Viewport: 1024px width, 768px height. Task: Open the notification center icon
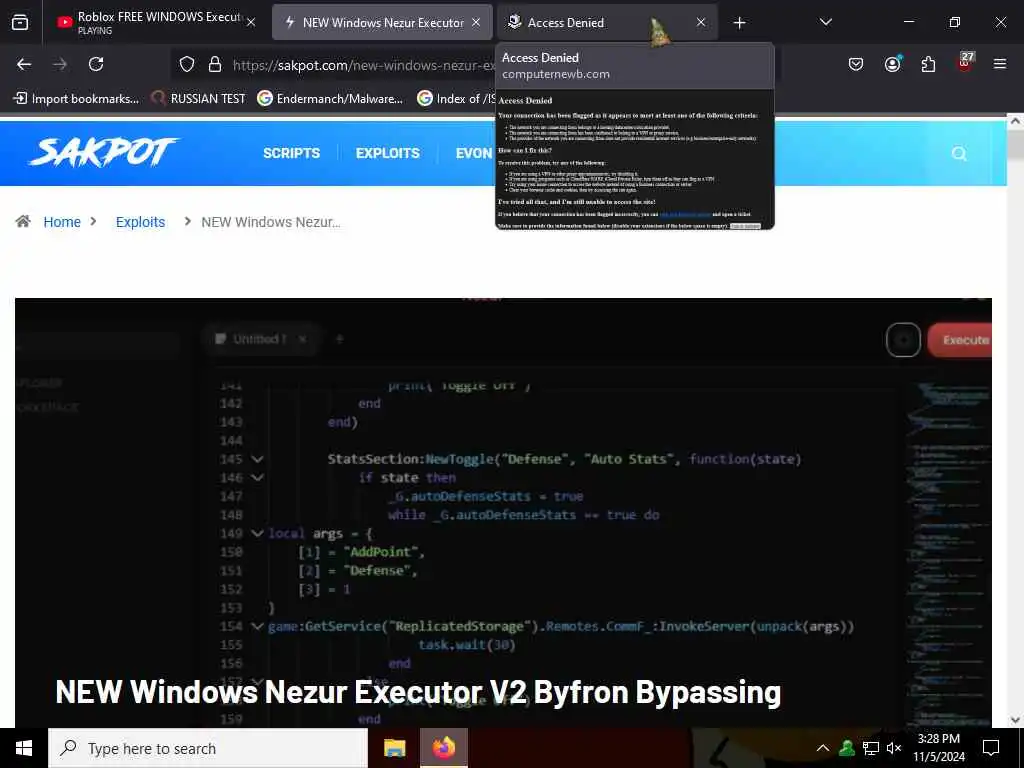tap(991, 748)
